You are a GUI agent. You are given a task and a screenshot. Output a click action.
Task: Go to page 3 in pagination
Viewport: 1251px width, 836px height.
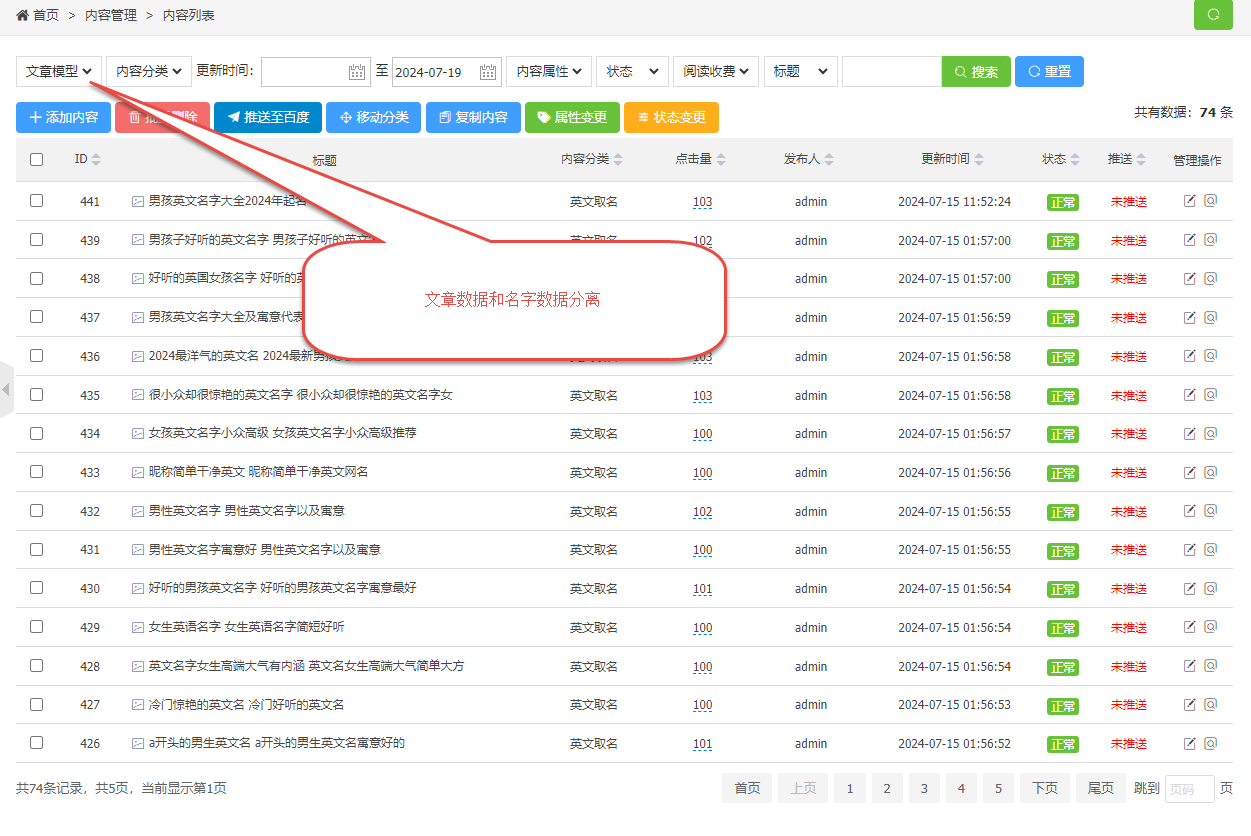coord(924,788)
